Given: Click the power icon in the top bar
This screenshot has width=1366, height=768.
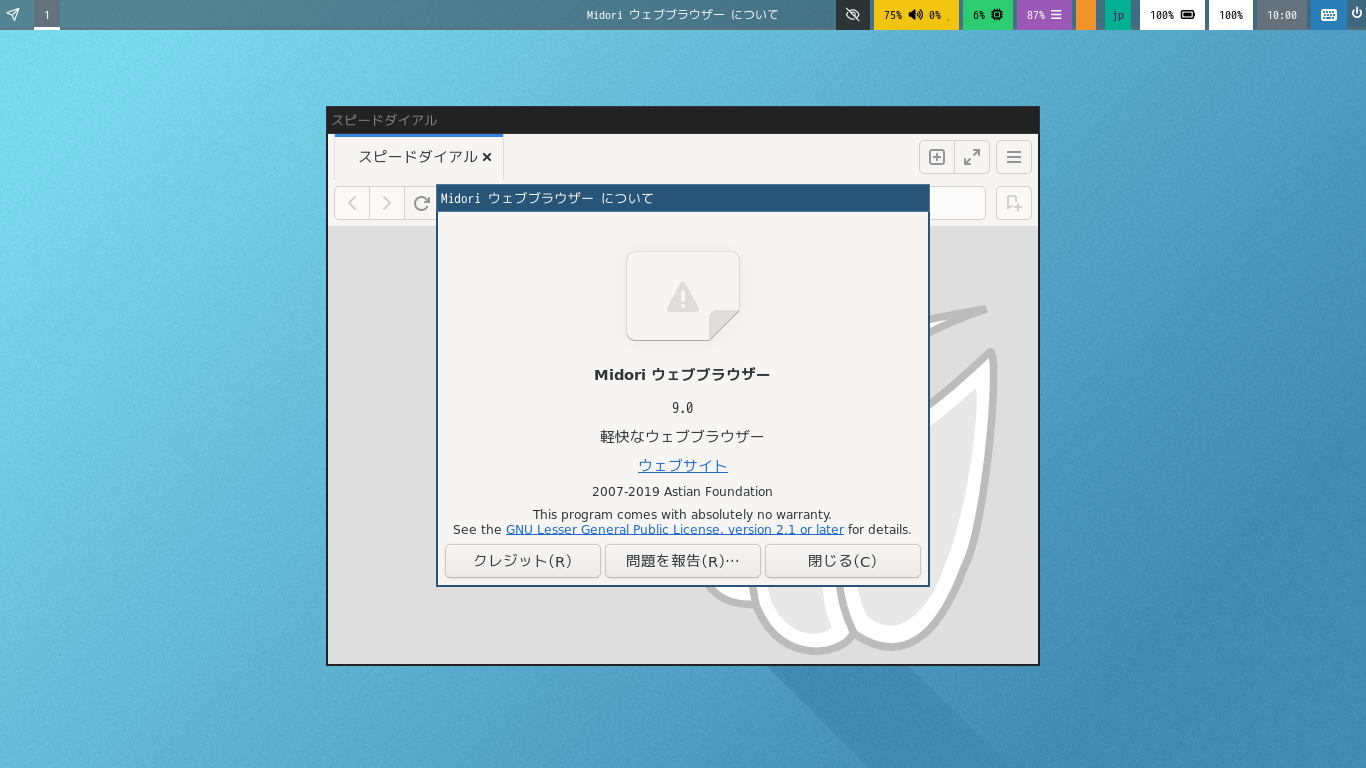Looking at the screenshot, I should [1357, 14].
